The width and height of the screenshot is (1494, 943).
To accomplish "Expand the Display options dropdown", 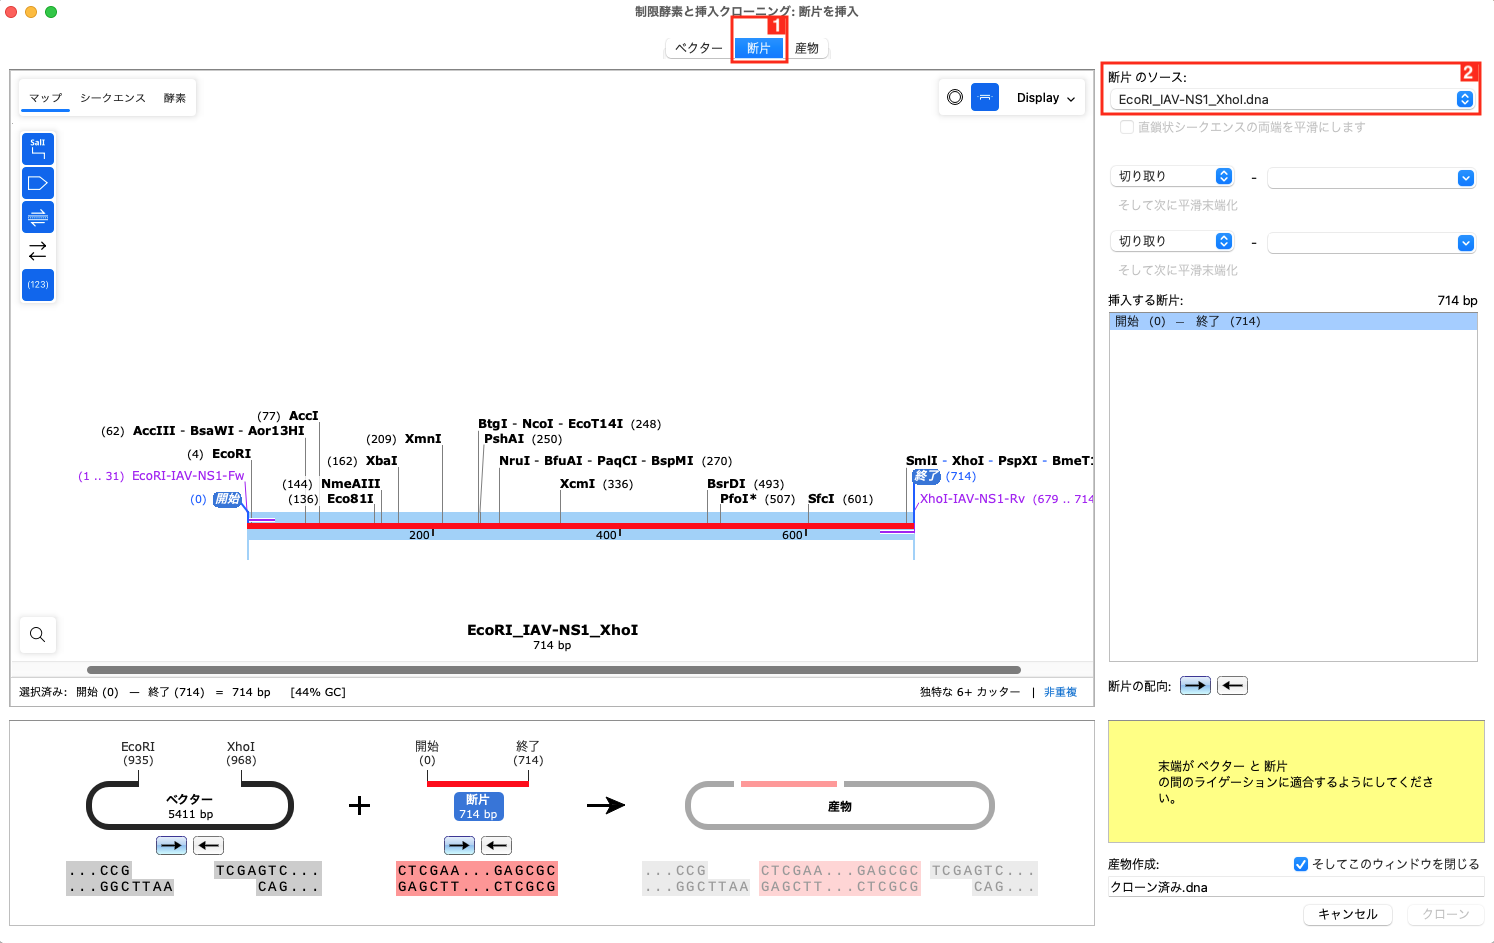I will coord(1045,97).
